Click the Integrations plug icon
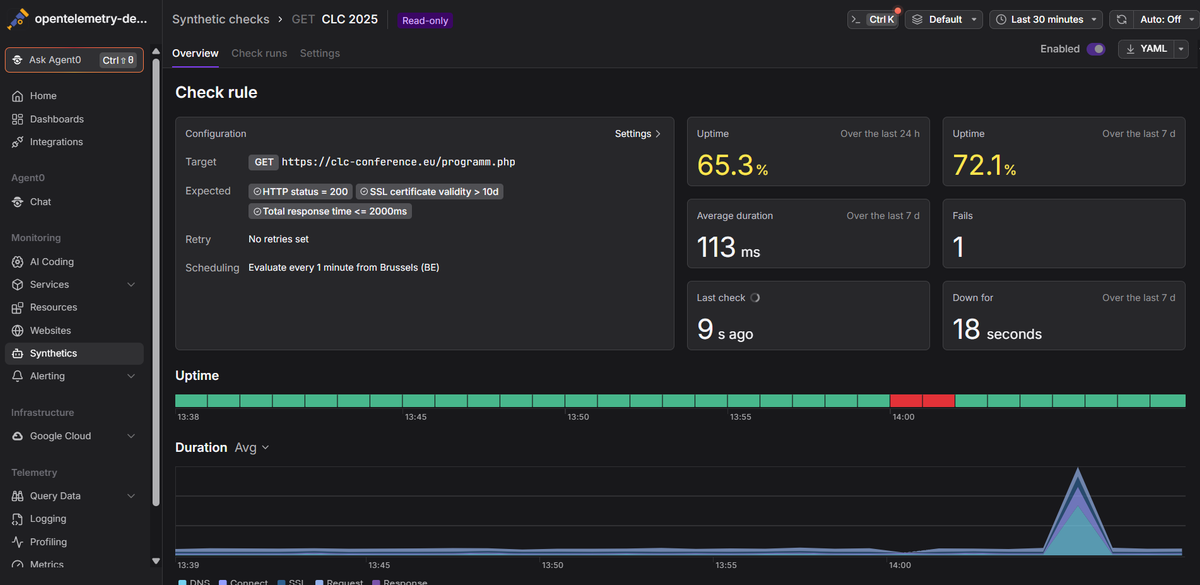This screenshot has width=1200, height=585. (x=18, y=142)
